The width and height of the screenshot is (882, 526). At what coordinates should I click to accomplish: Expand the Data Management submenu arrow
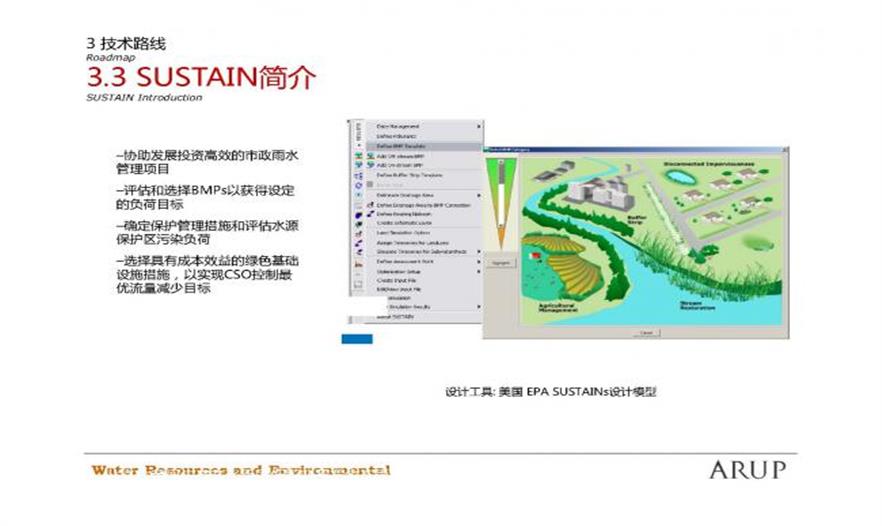[479, 126]
